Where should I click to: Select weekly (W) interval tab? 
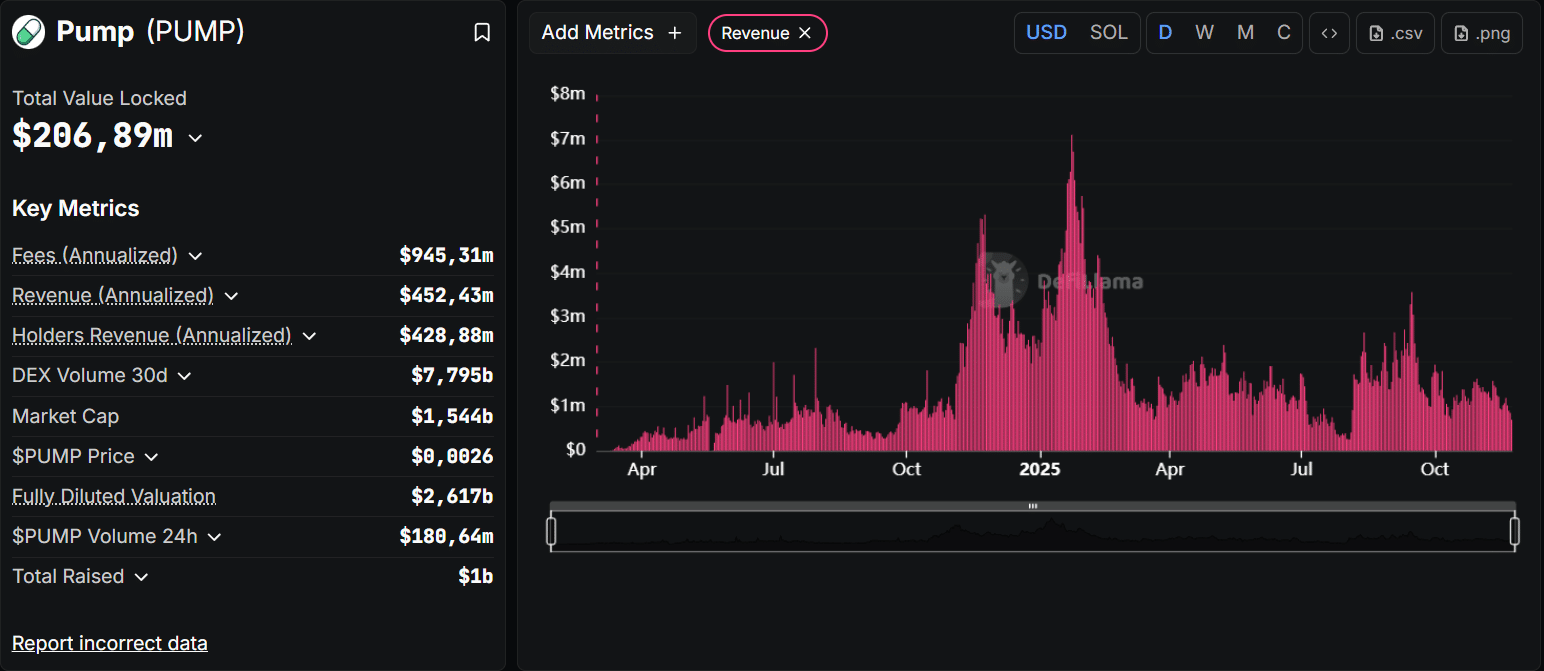pos(1204,33)
